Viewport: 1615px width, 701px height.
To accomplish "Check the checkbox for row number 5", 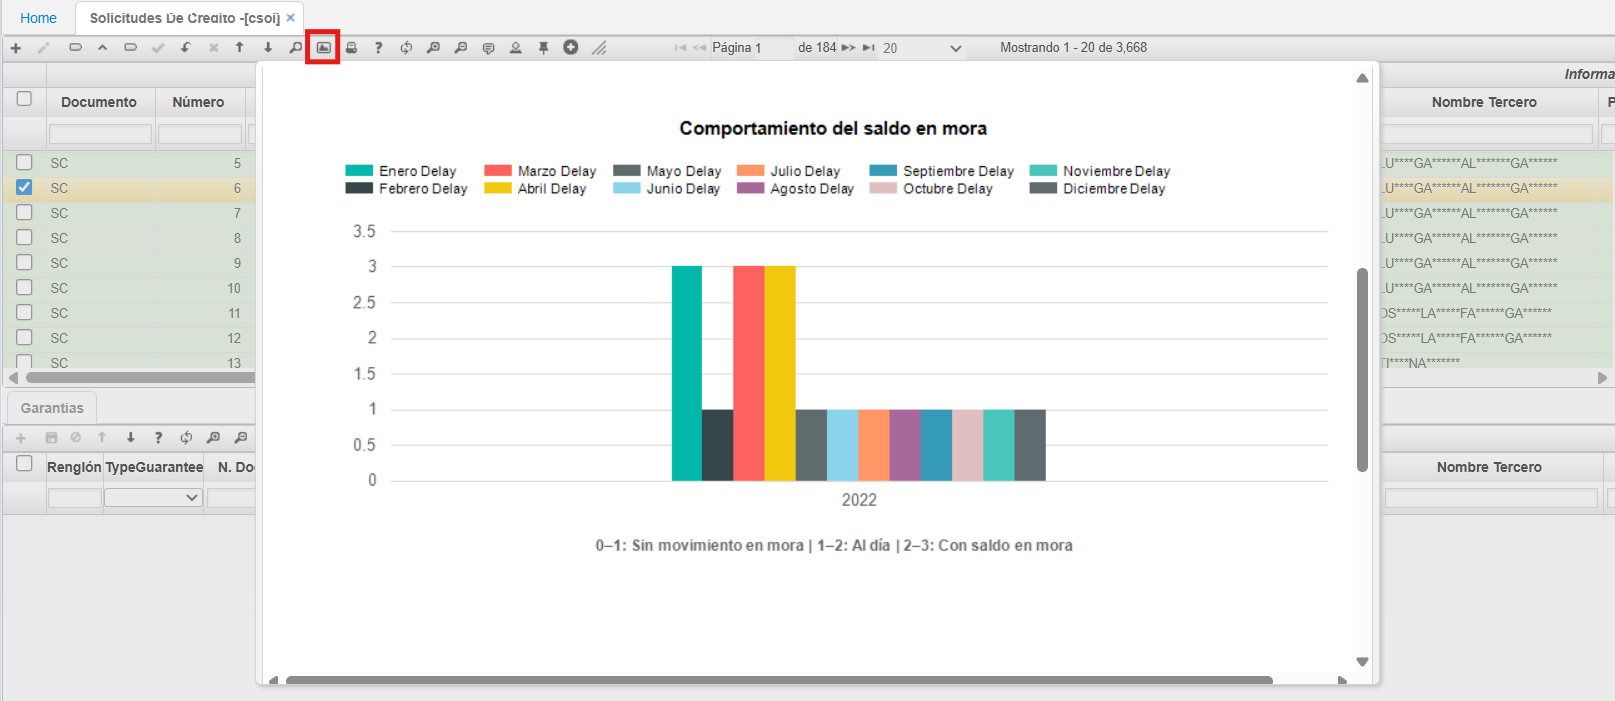I will coord(24,163).
